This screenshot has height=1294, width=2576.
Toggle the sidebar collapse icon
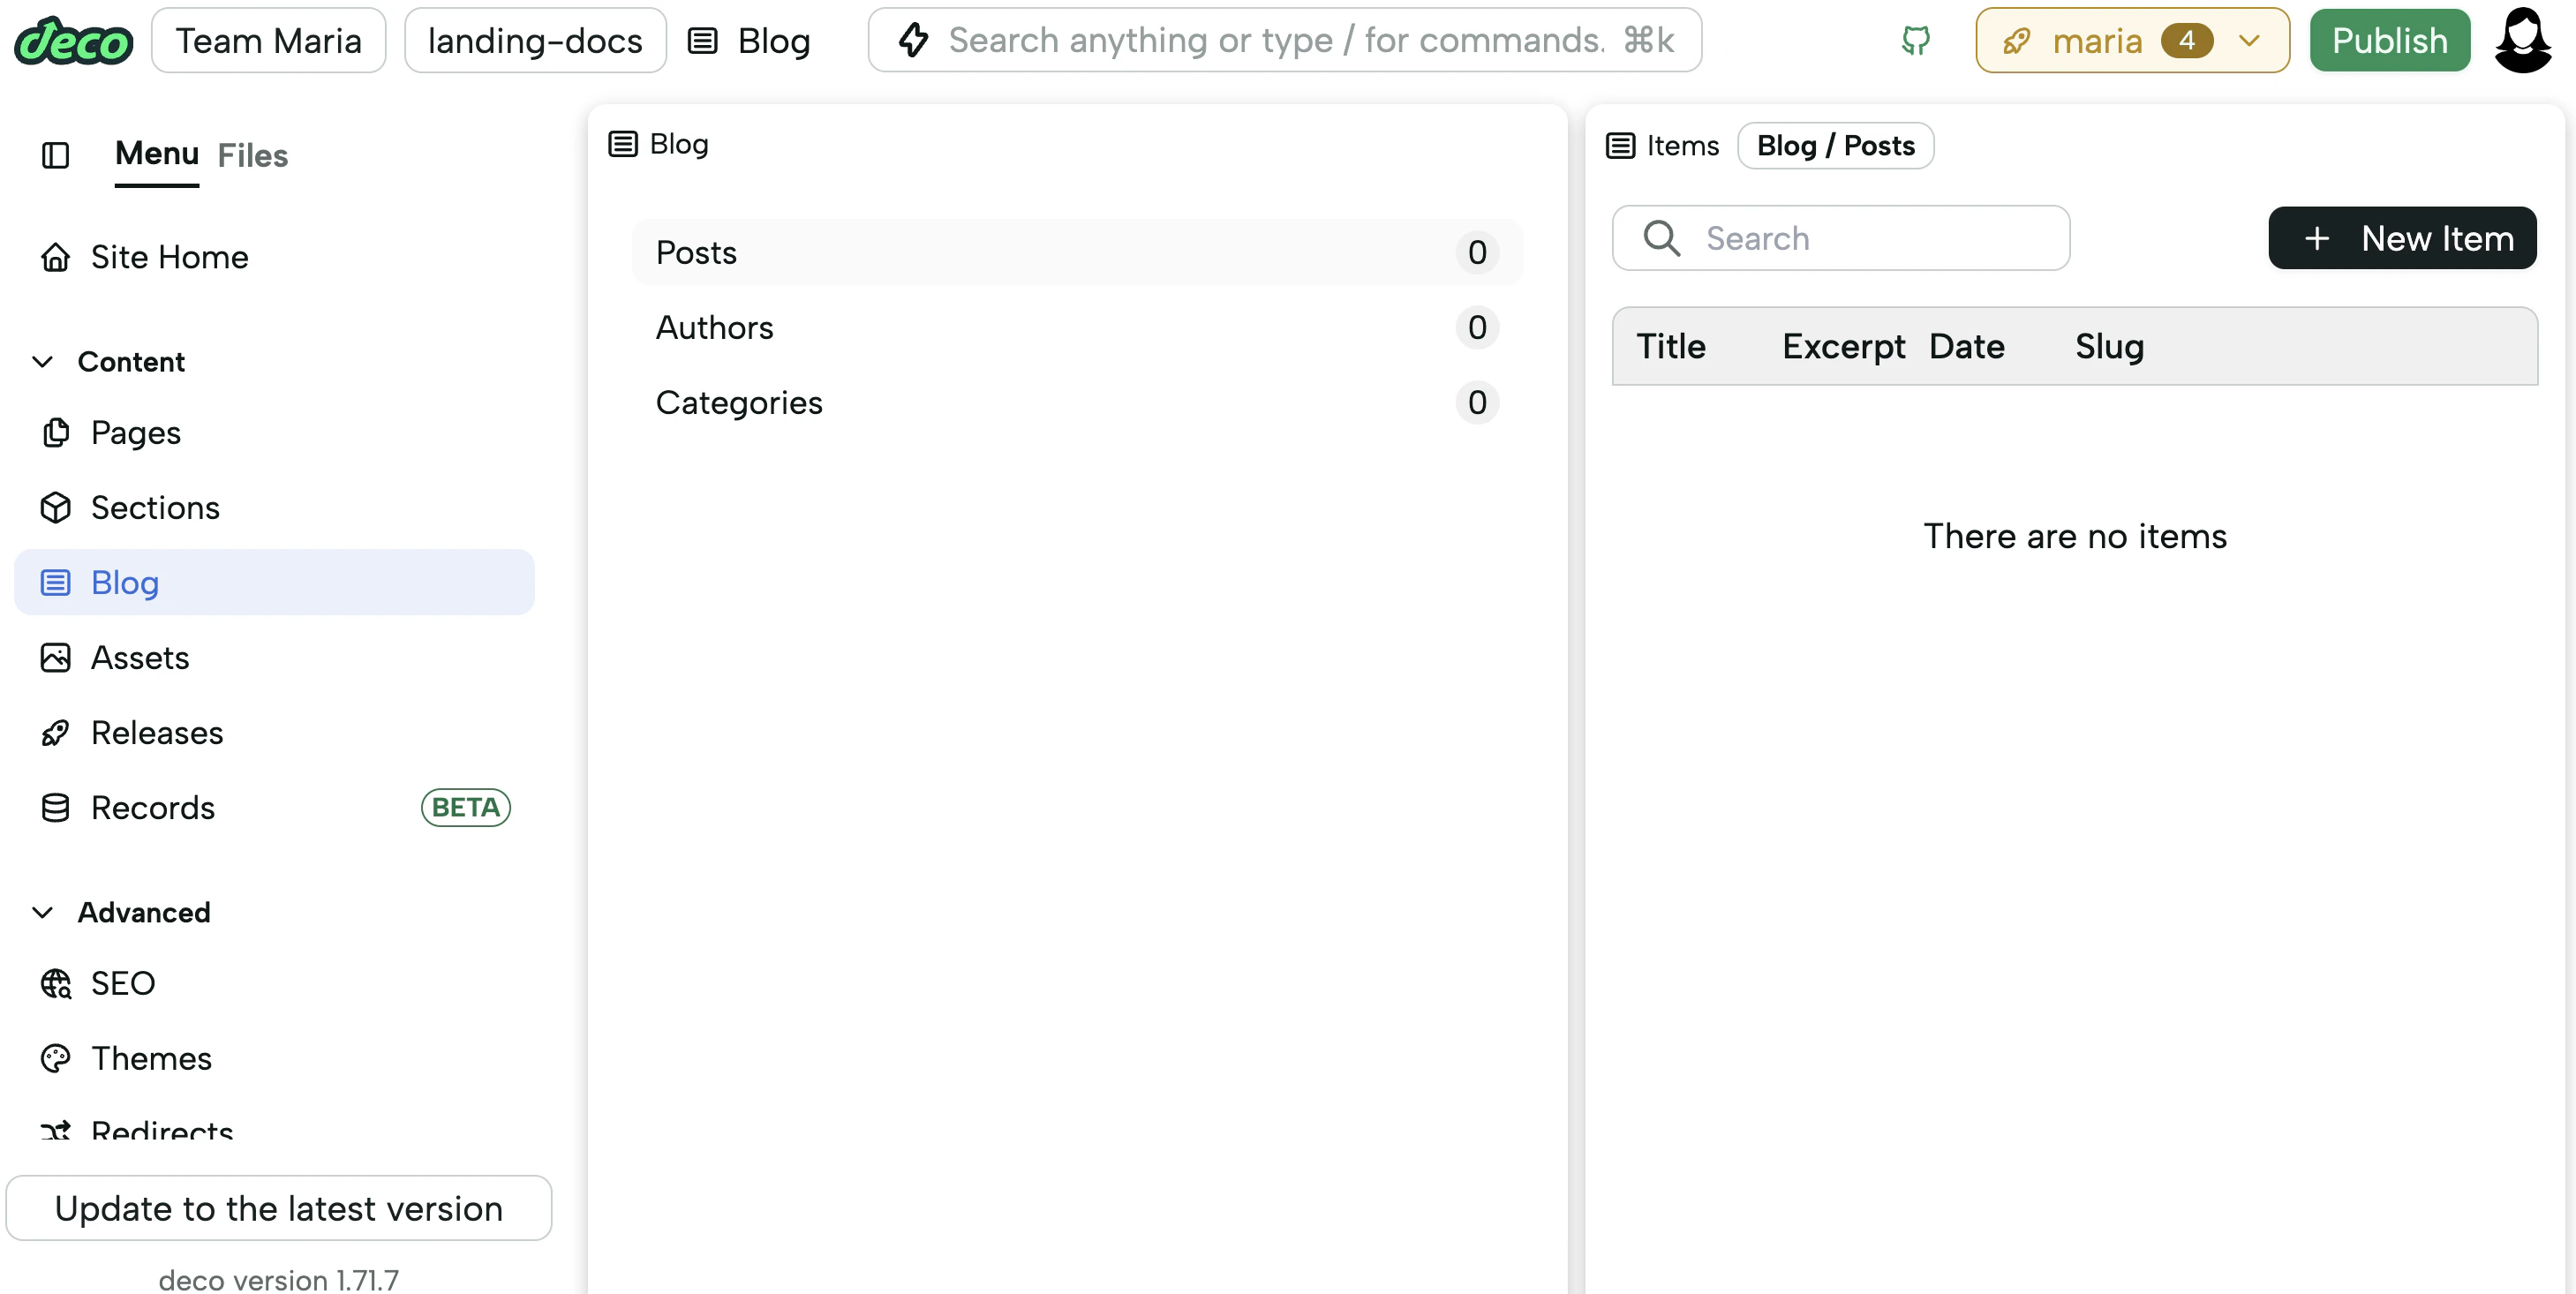[x=55, y=156]
